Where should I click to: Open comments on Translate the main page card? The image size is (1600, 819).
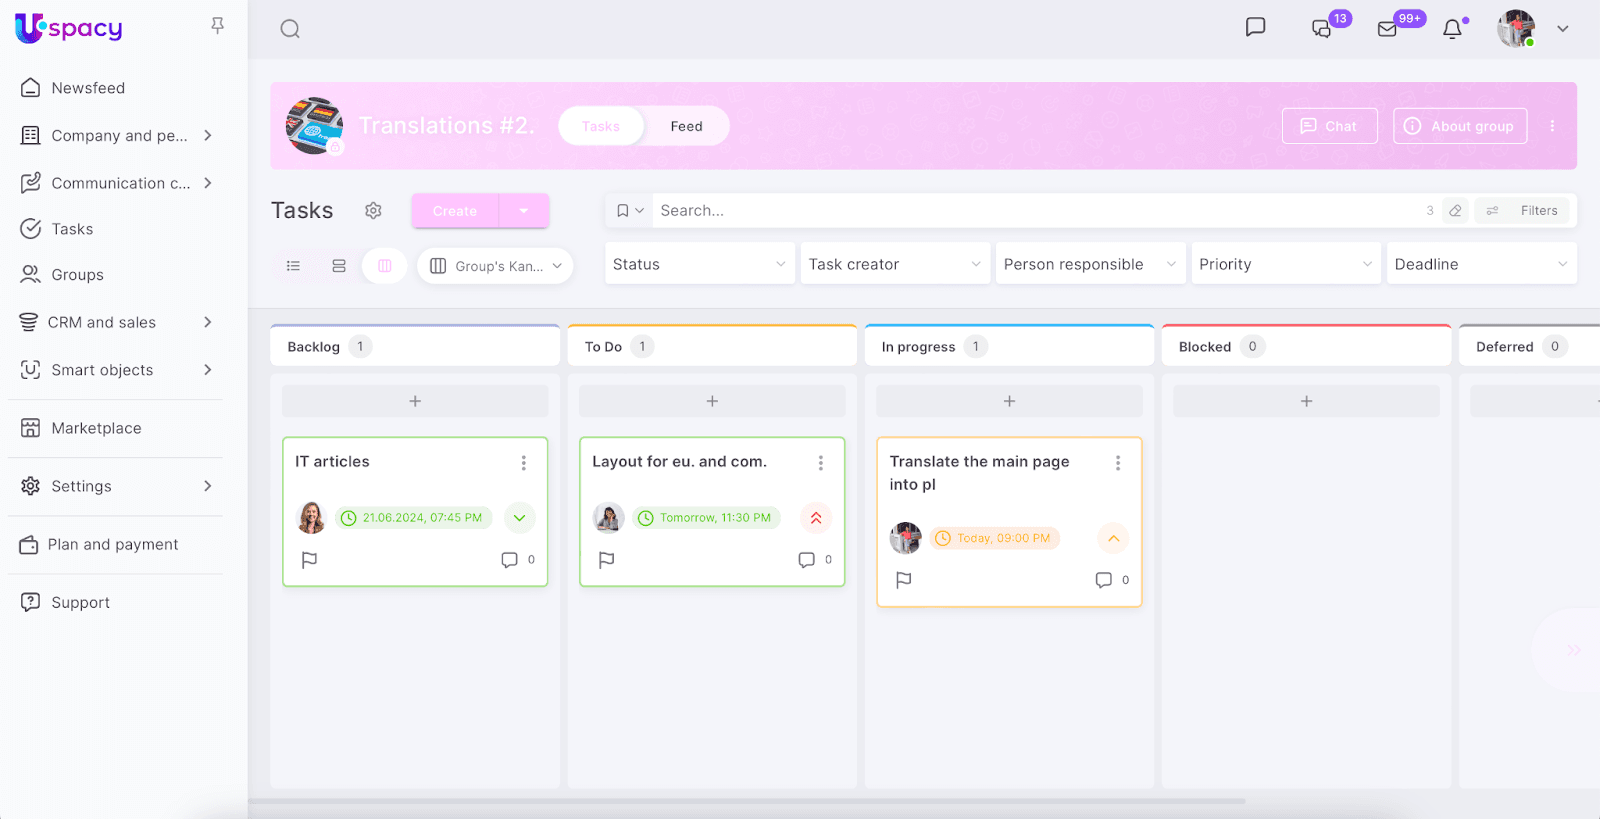pyautogui.click(x=1104, y=580)
